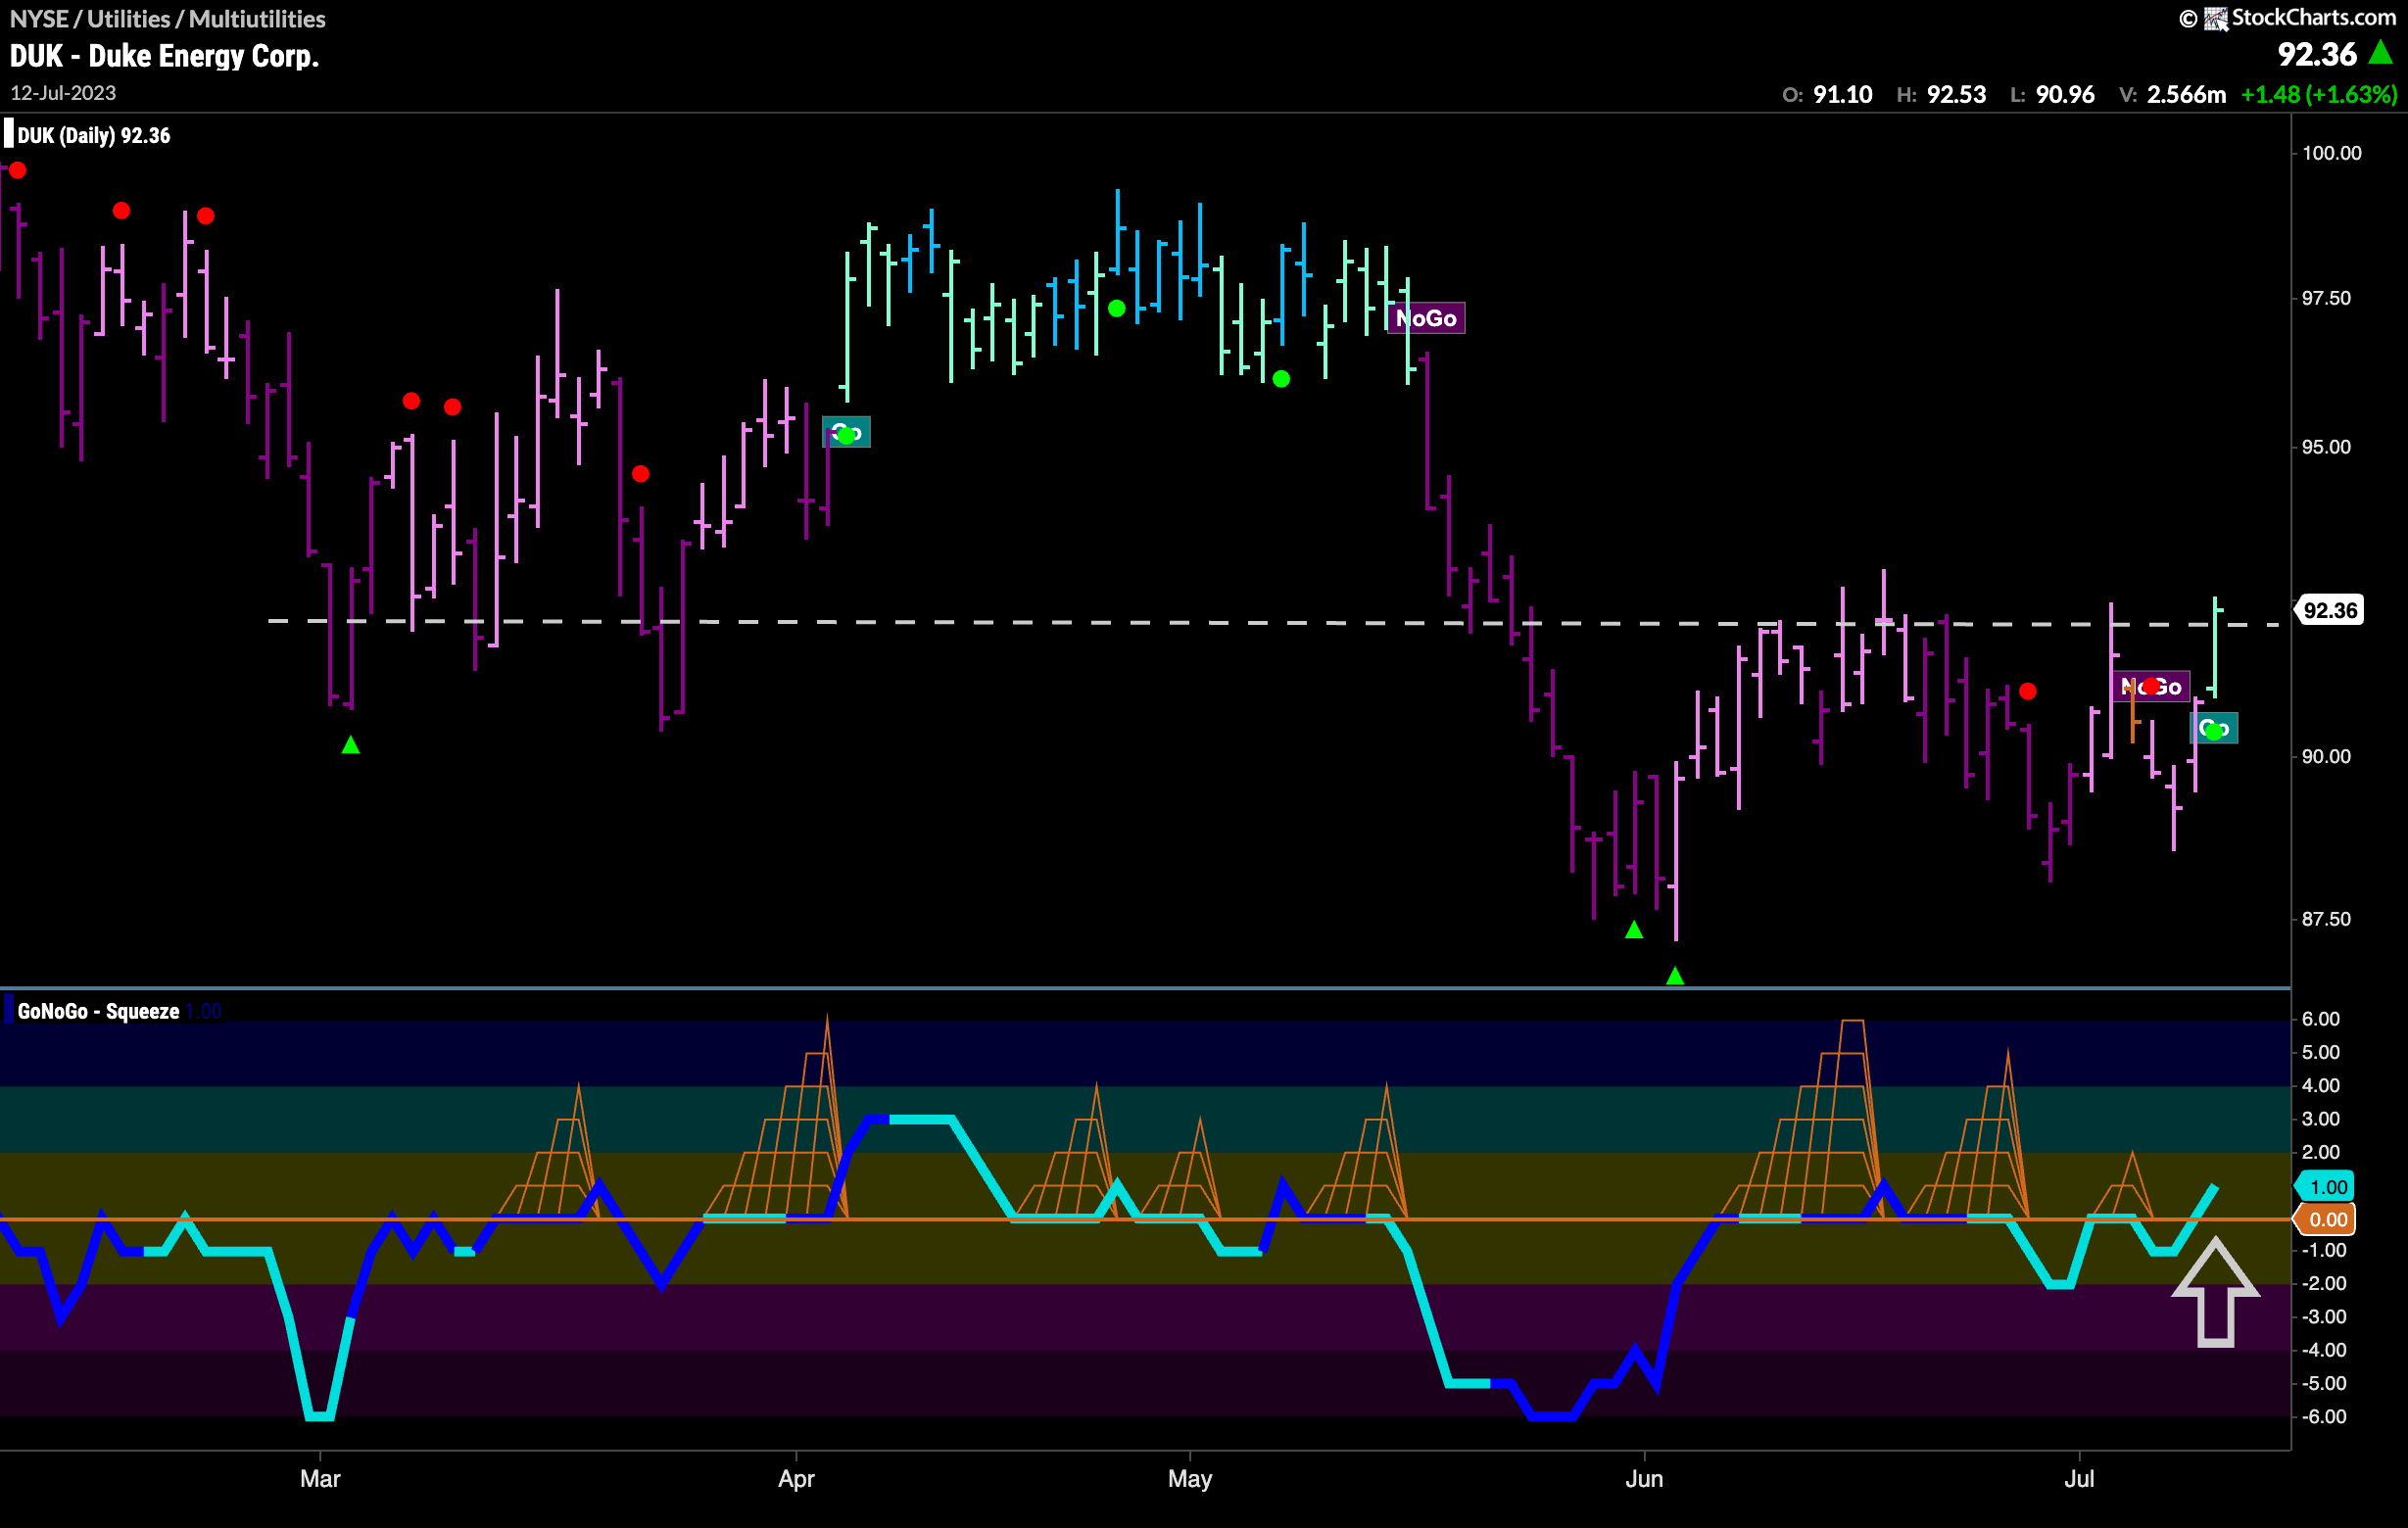This screenshot has width=2408, height=1528.
Task: Click the May label on time axis
Action: tap(1189, 1478)
